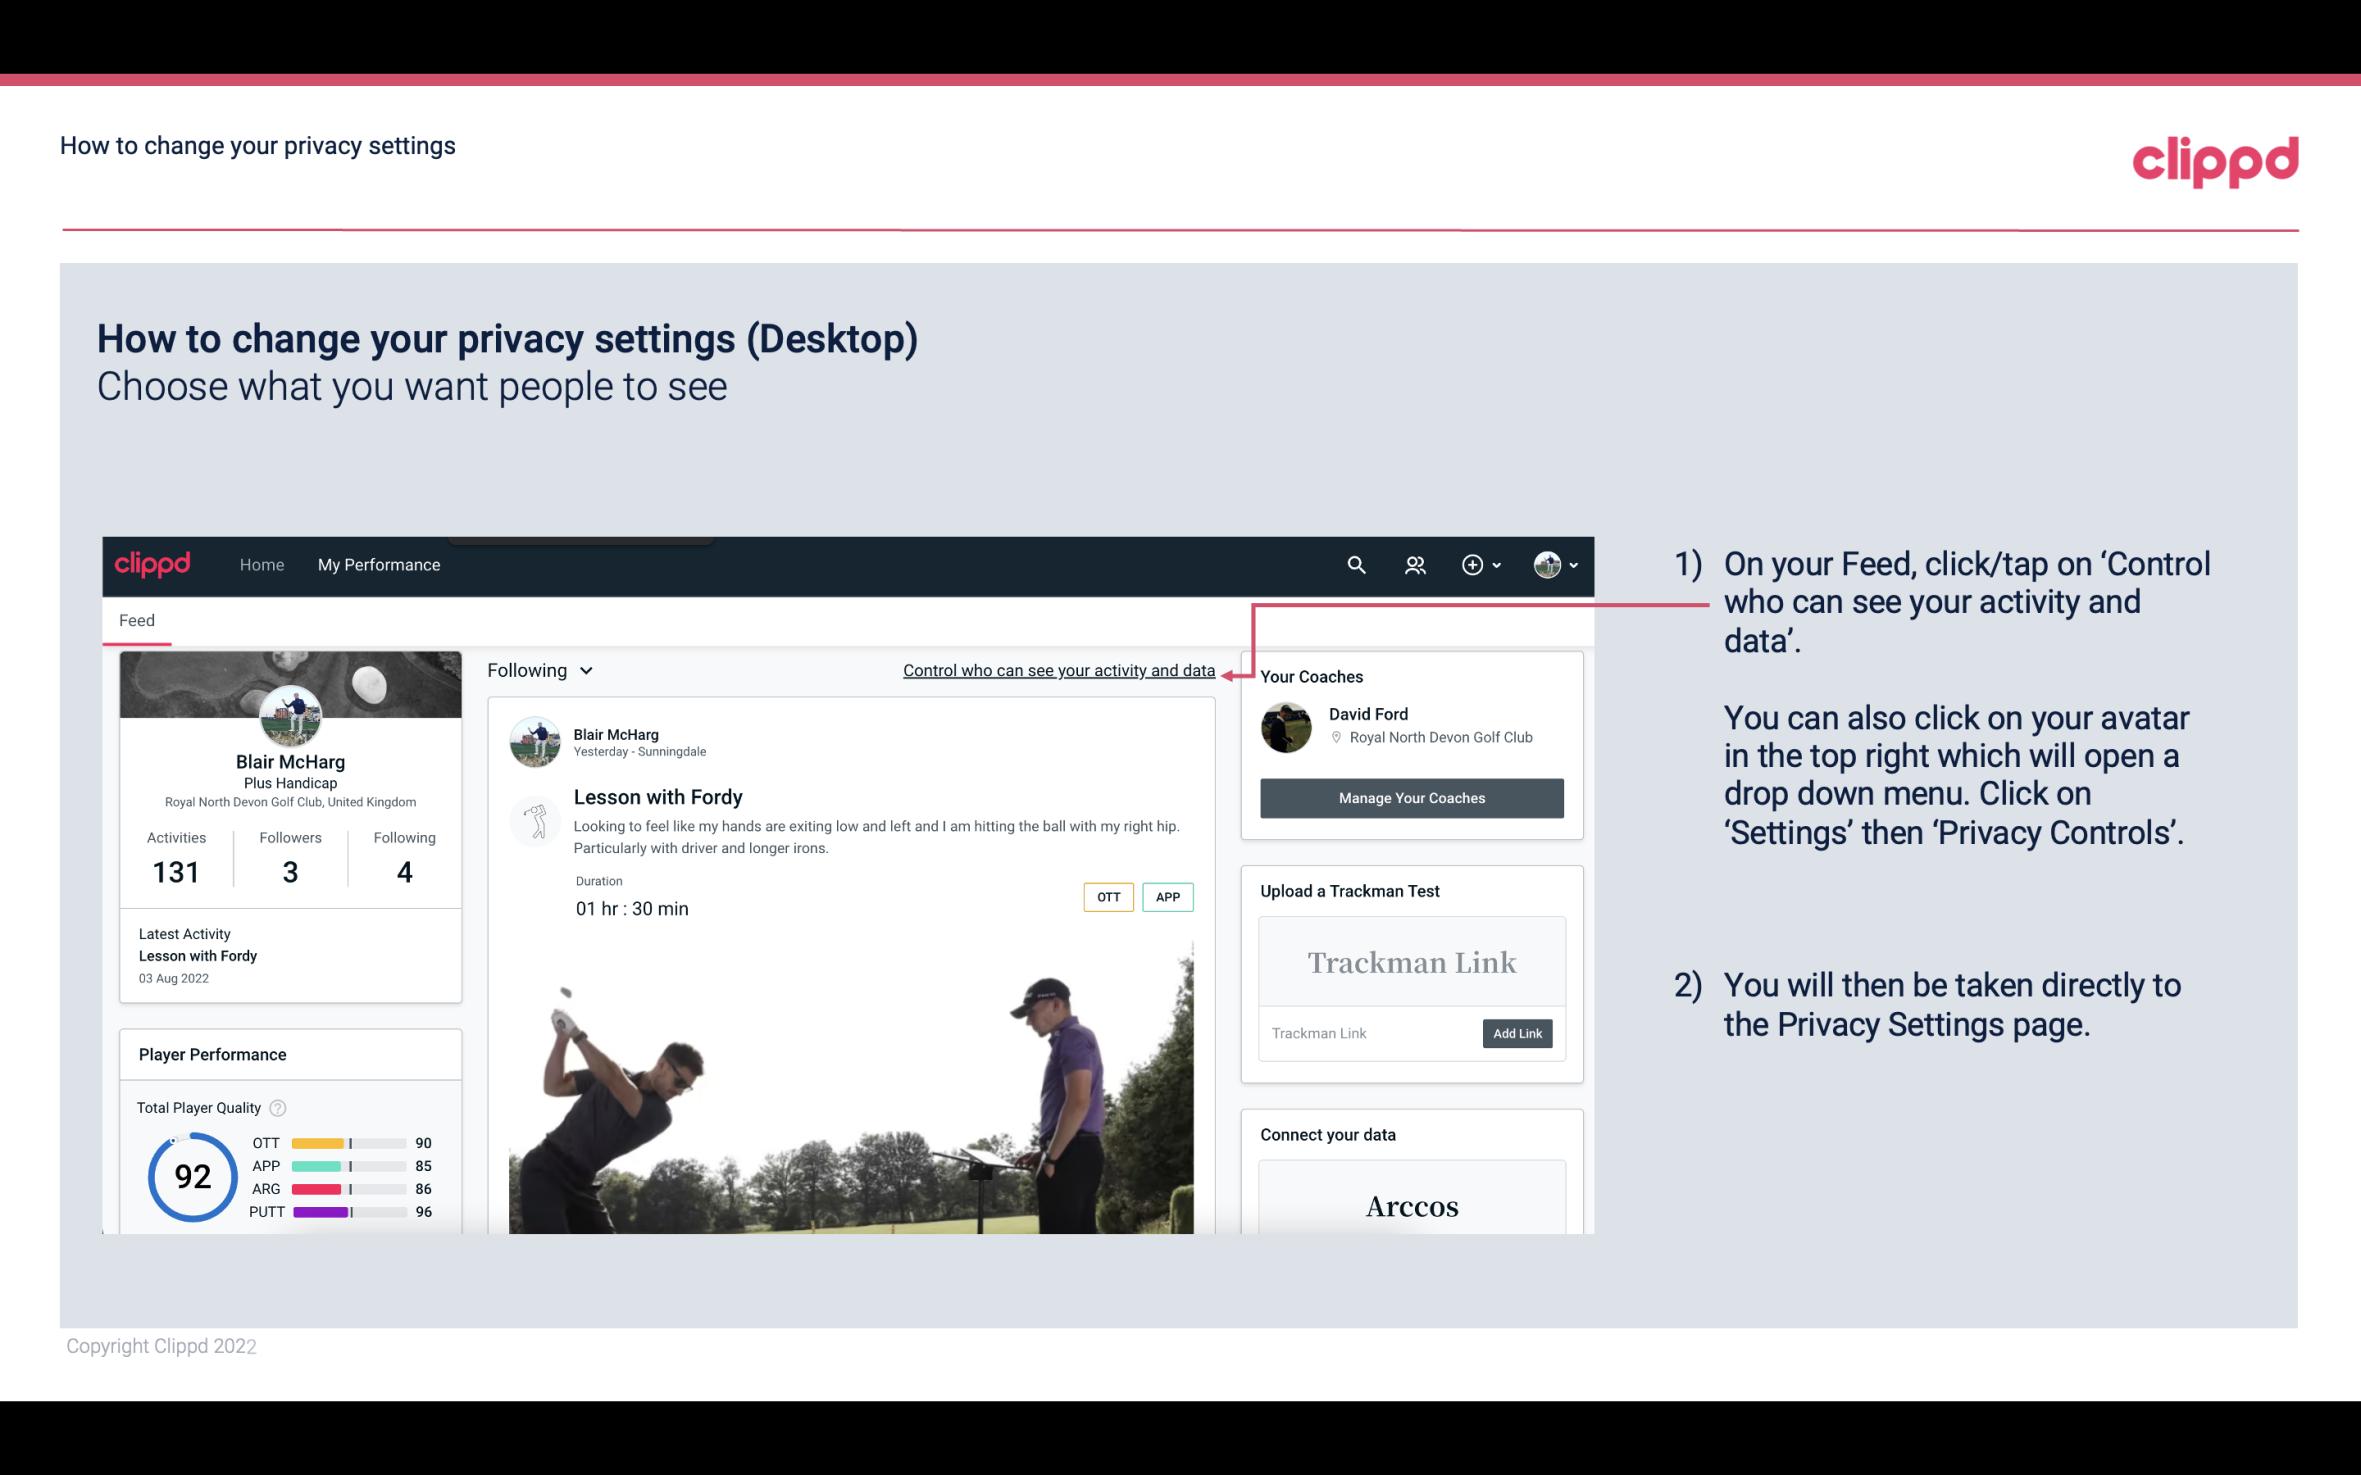Screen dimensions: 2361x1475
Task: Click the Add Link button for Trackman
Action: click(1515, 1033)
